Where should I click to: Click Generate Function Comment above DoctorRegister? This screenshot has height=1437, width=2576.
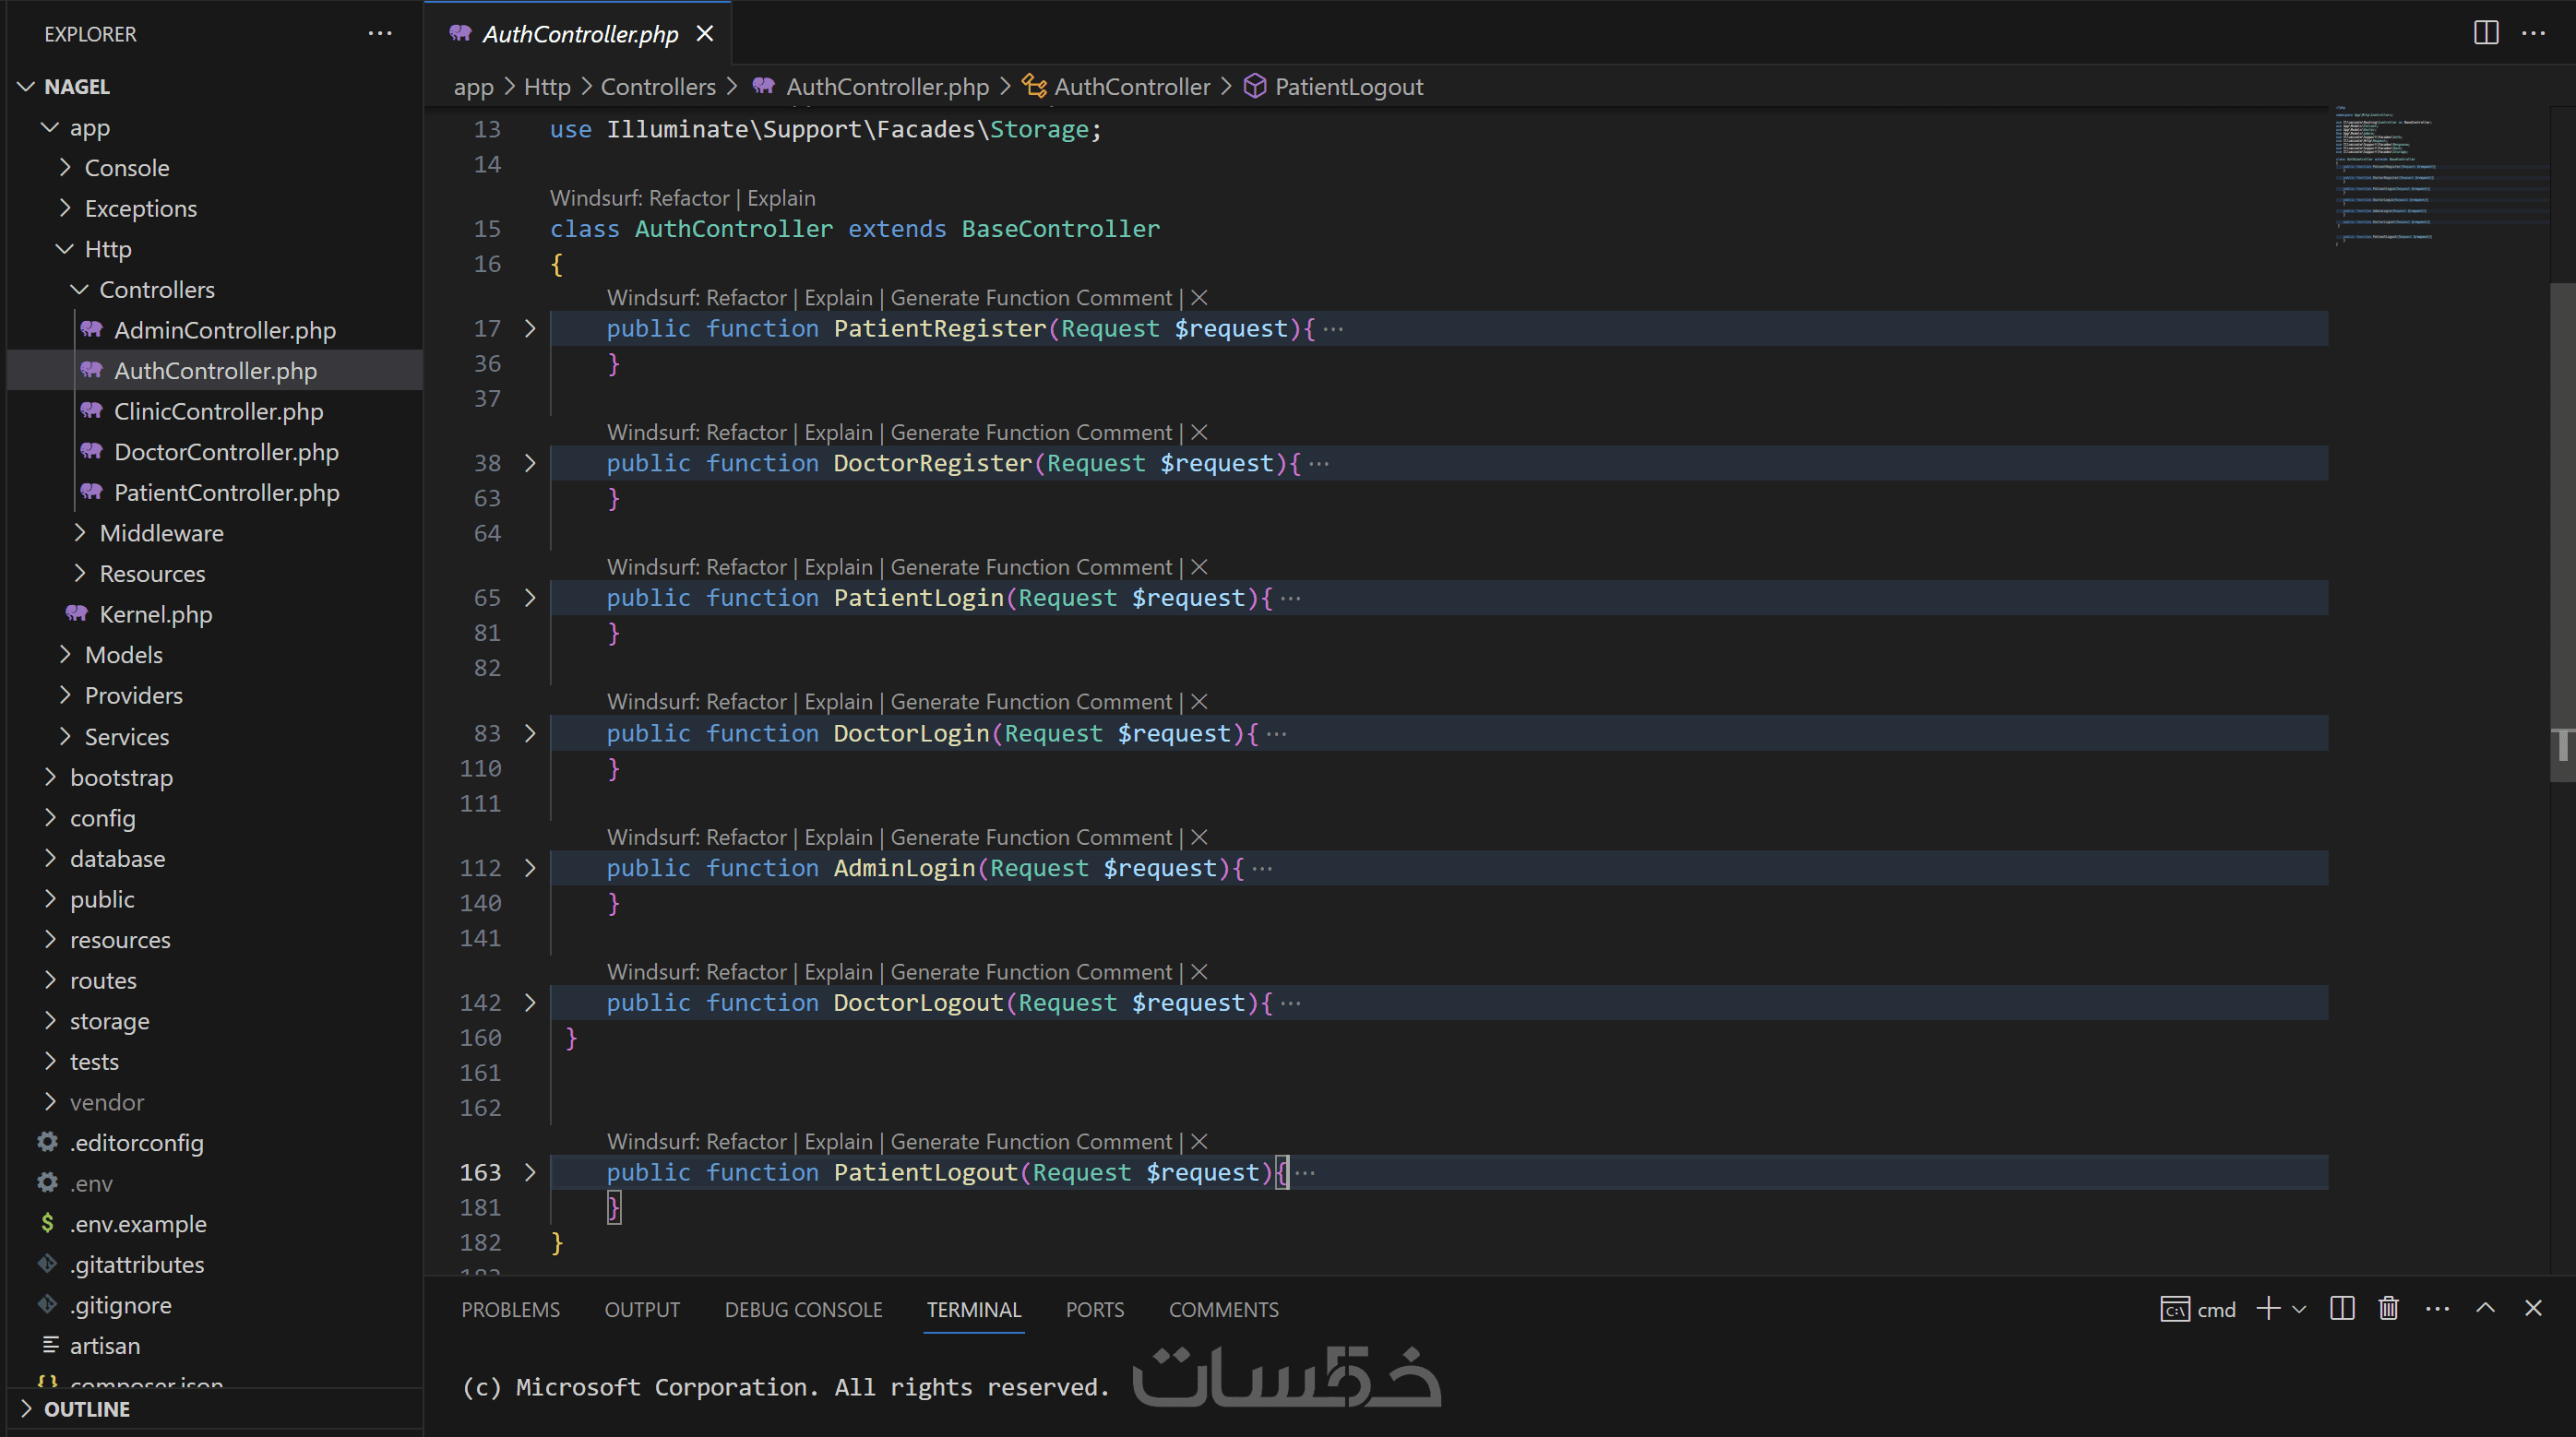1030,432
